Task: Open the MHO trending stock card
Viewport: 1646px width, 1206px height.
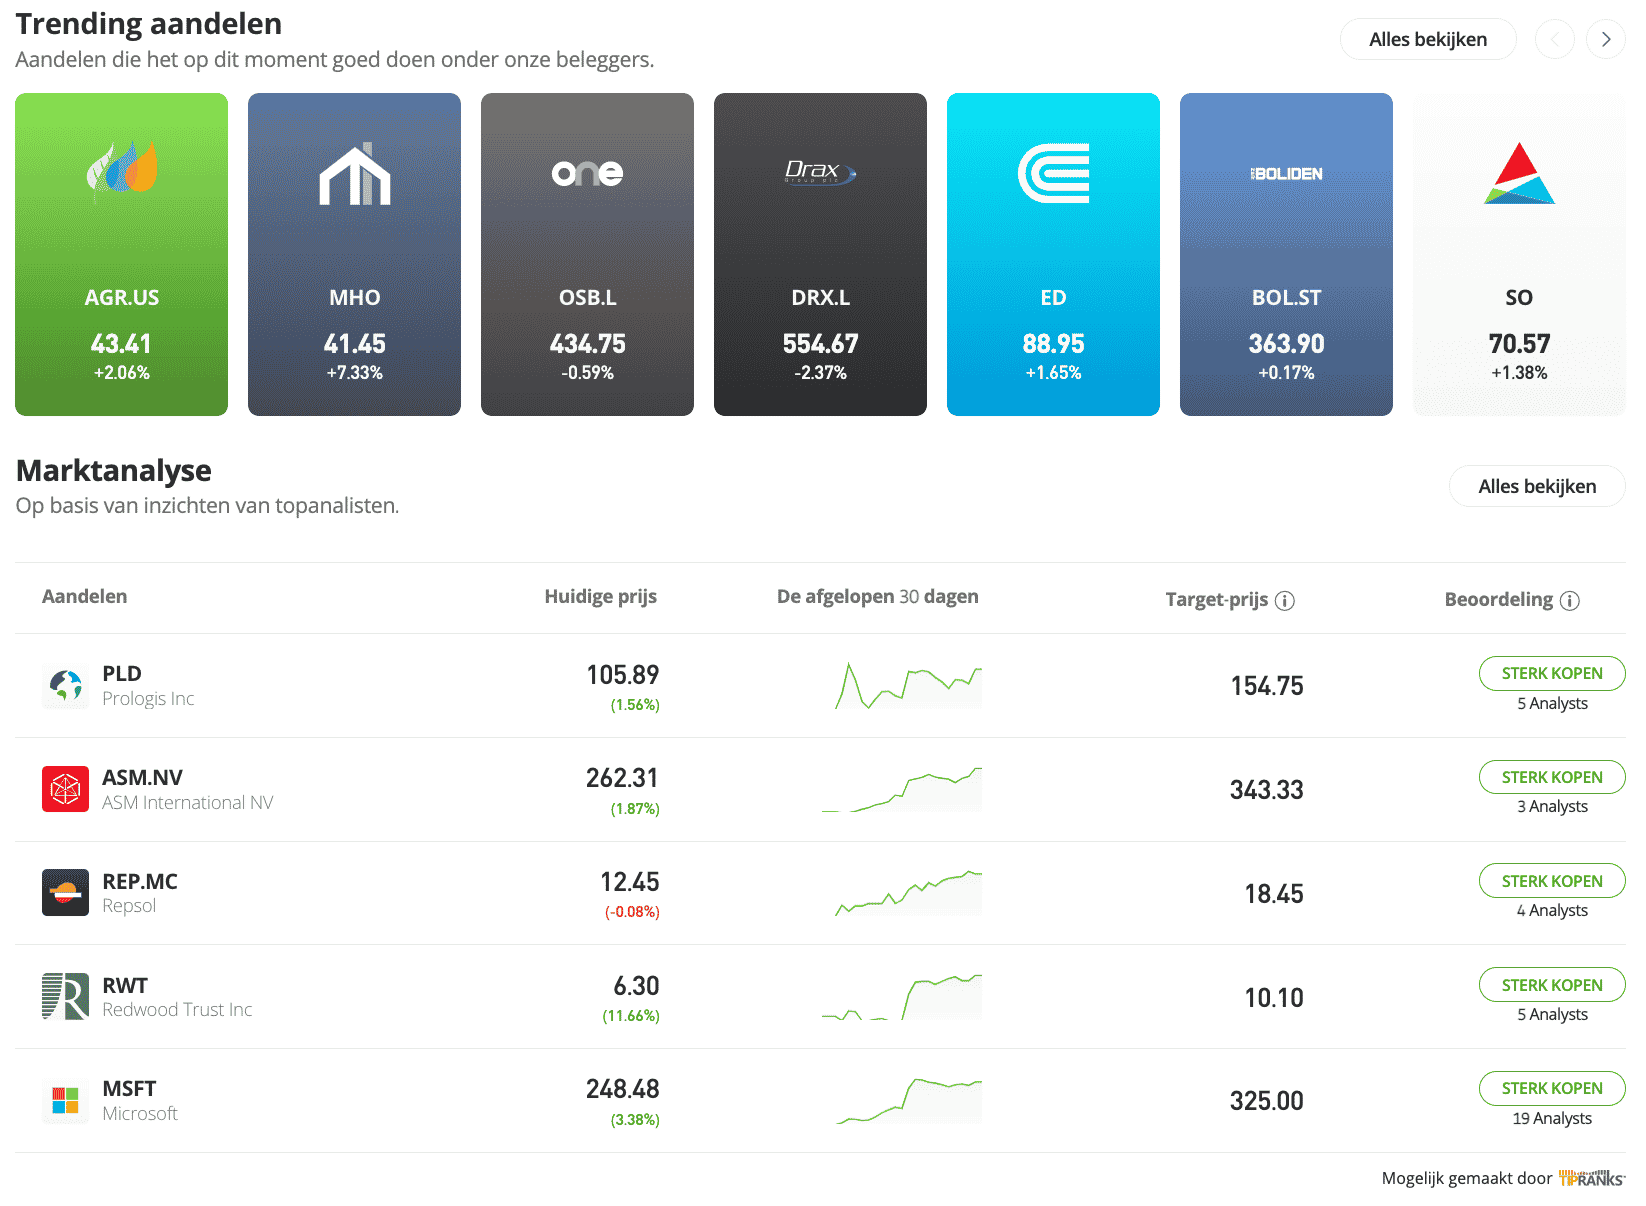Action: coord(354,254)
